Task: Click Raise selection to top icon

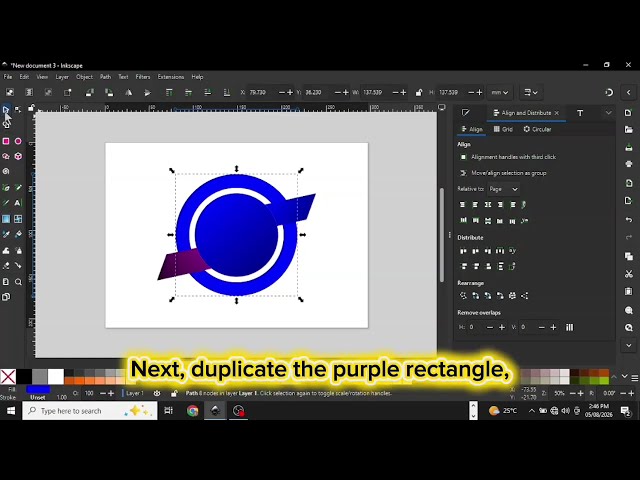Action: click(x=169, y=93)
